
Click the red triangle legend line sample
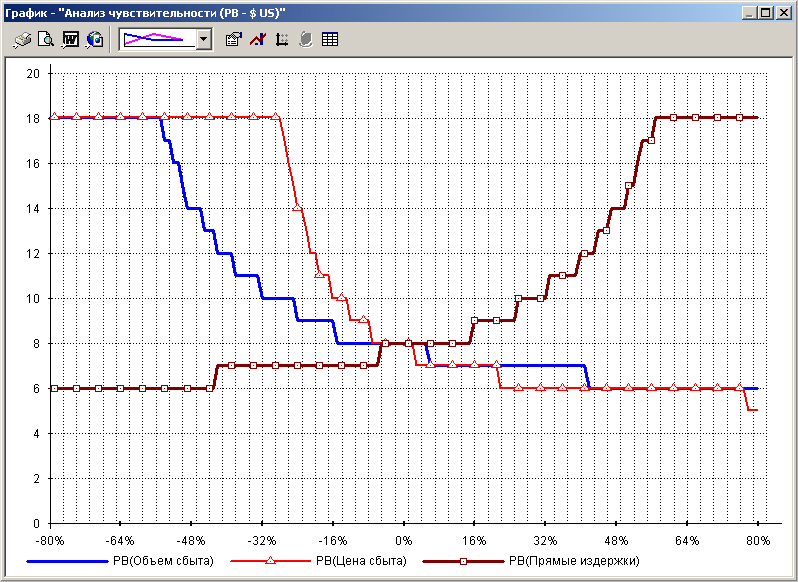click(x=270, y=561)
